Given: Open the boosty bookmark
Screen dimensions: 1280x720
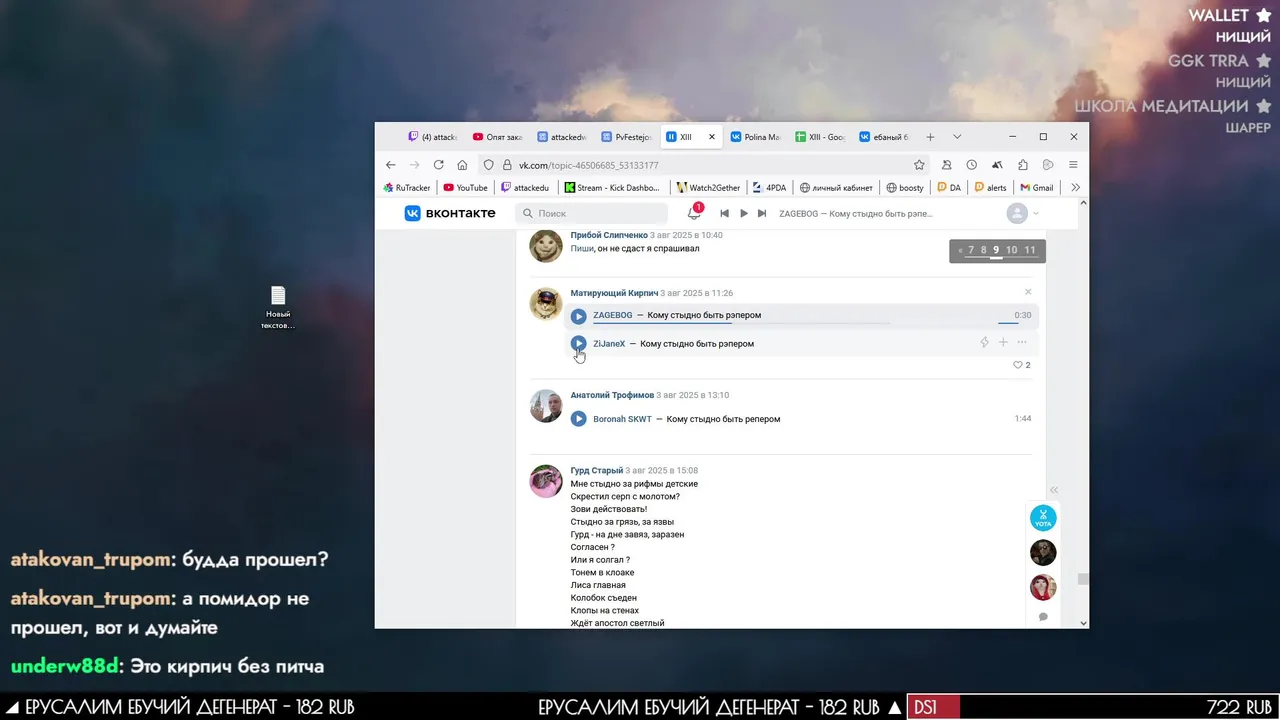Looking at the screenshot, I should 905,187.
